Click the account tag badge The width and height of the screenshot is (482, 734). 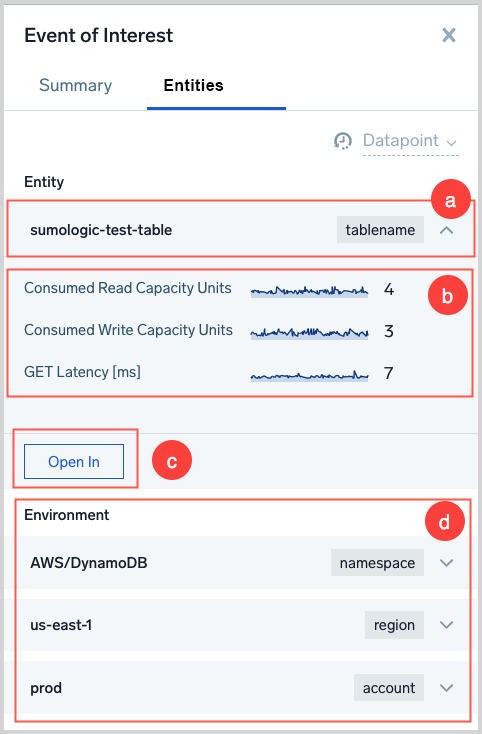pyautogui.click(x=389, y=688)
